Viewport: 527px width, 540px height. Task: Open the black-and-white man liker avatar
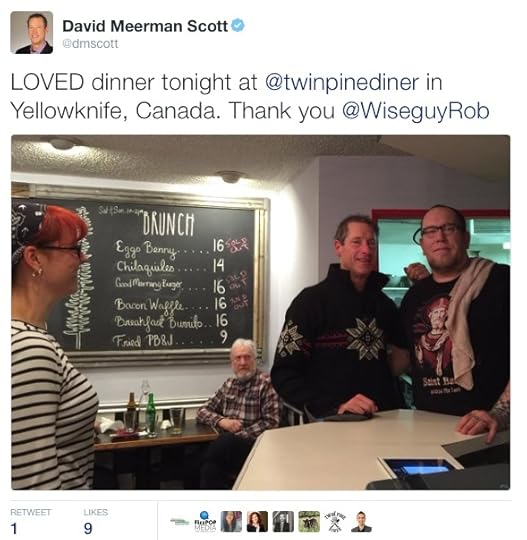pyautogui.click(x=283, y=521)
